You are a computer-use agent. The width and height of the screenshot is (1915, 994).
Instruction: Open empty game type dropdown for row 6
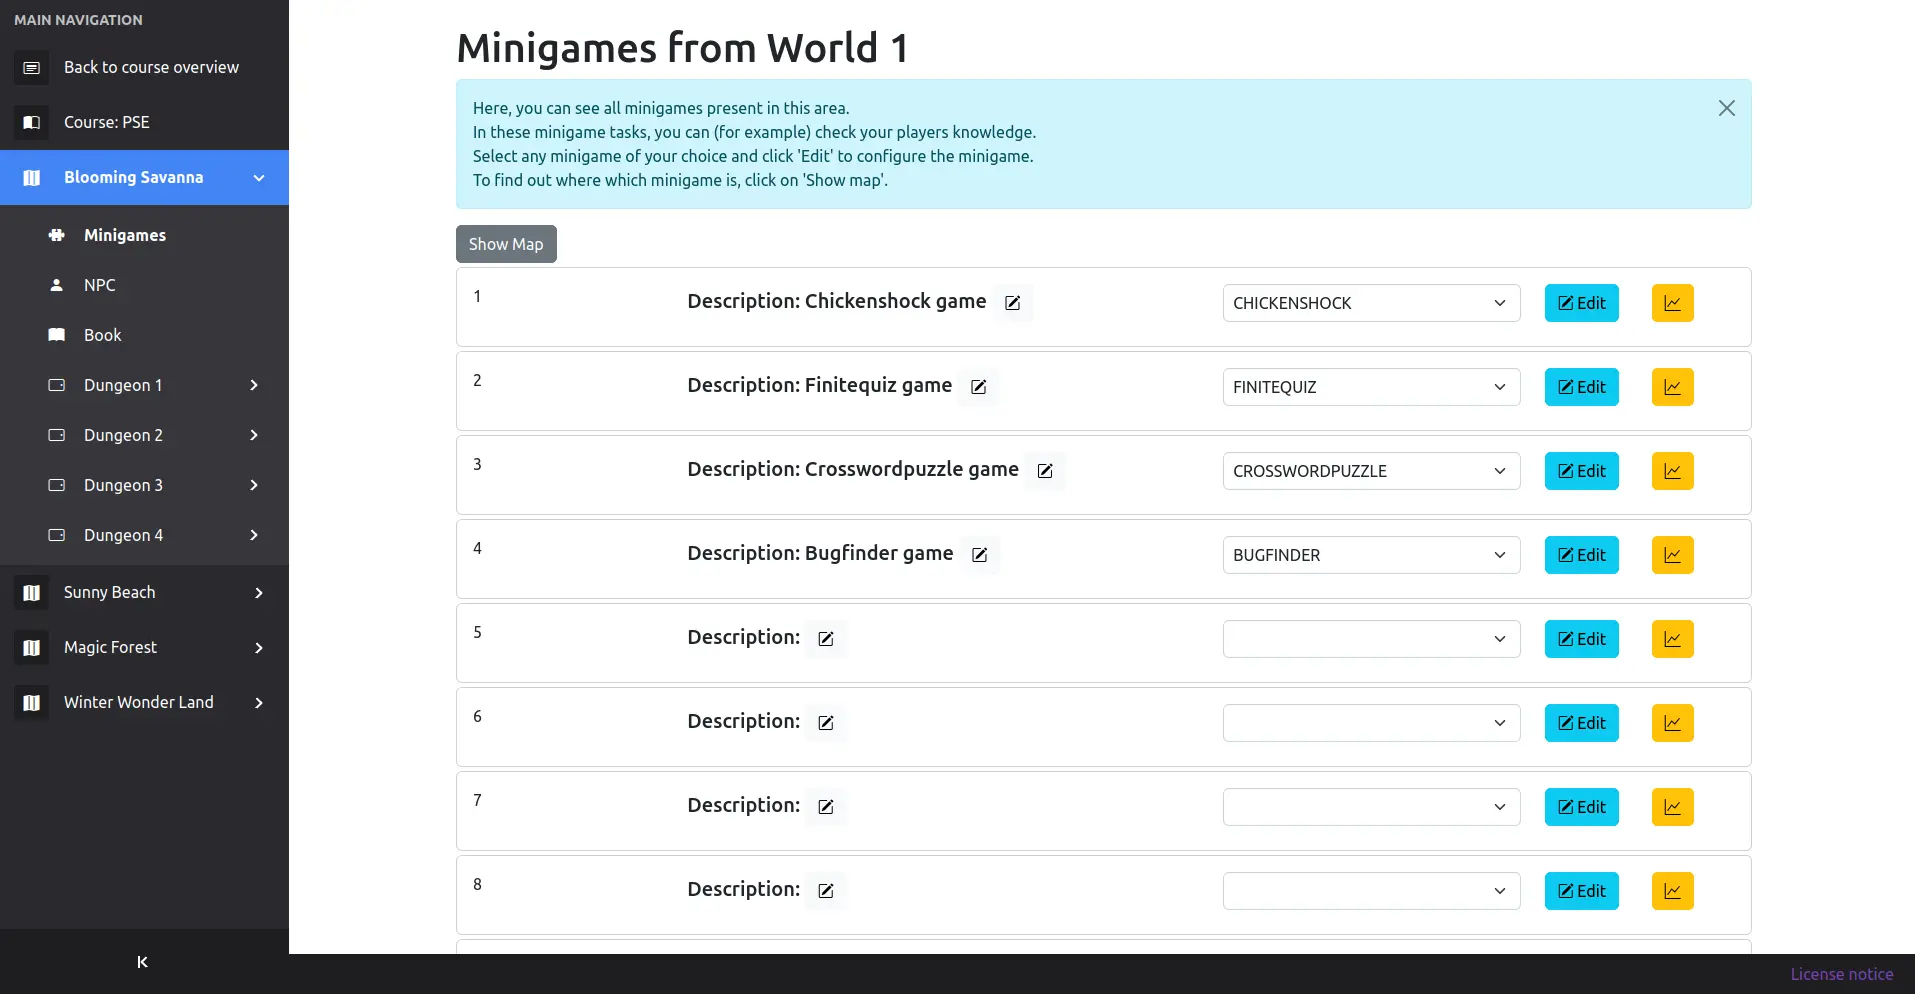(x=1371, y=723)
